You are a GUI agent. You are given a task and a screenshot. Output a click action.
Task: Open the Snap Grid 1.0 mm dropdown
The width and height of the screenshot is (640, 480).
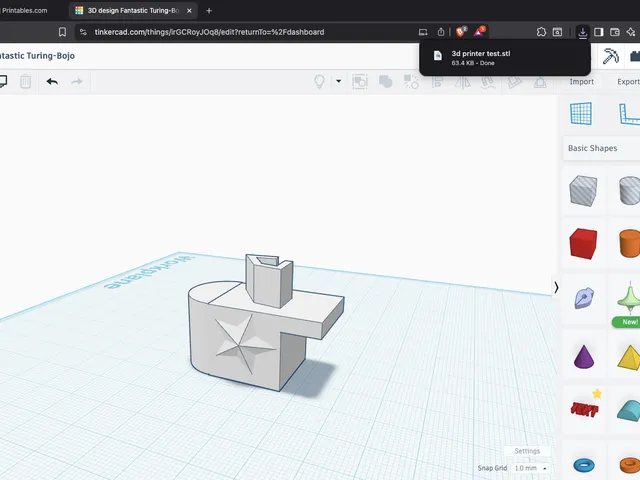point(530,468)
